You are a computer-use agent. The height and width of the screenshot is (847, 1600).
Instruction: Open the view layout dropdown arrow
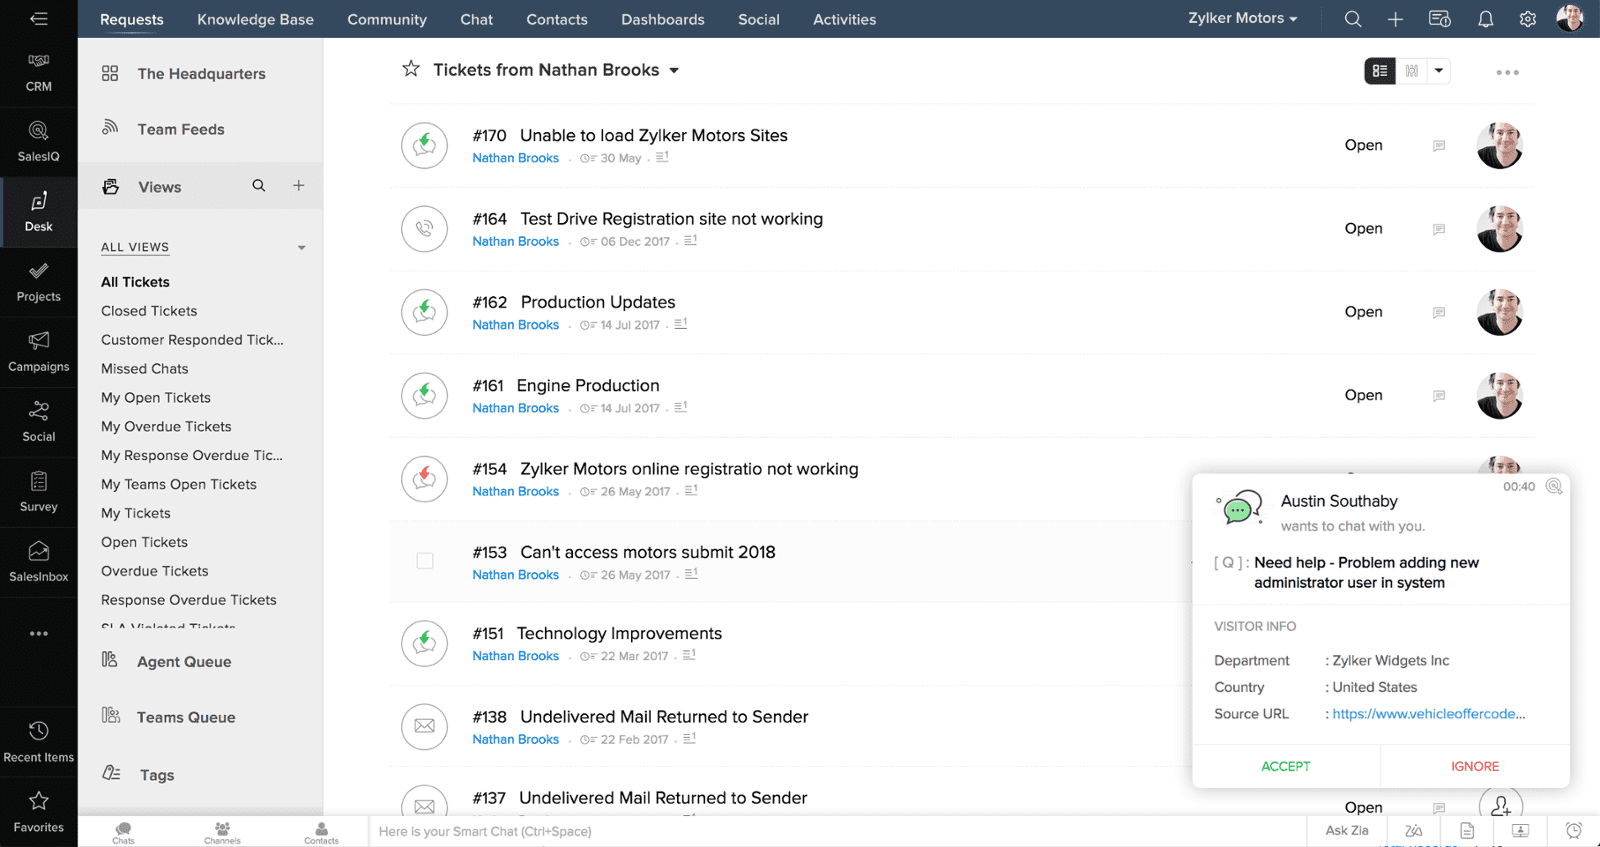(x=1438, y=71)
